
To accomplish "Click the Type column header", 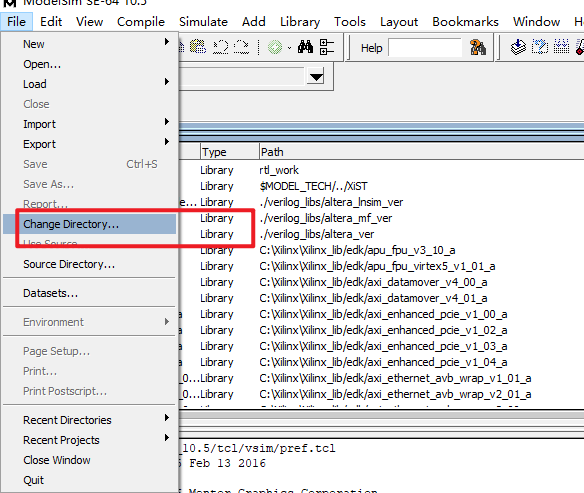I will coord(229,152).
